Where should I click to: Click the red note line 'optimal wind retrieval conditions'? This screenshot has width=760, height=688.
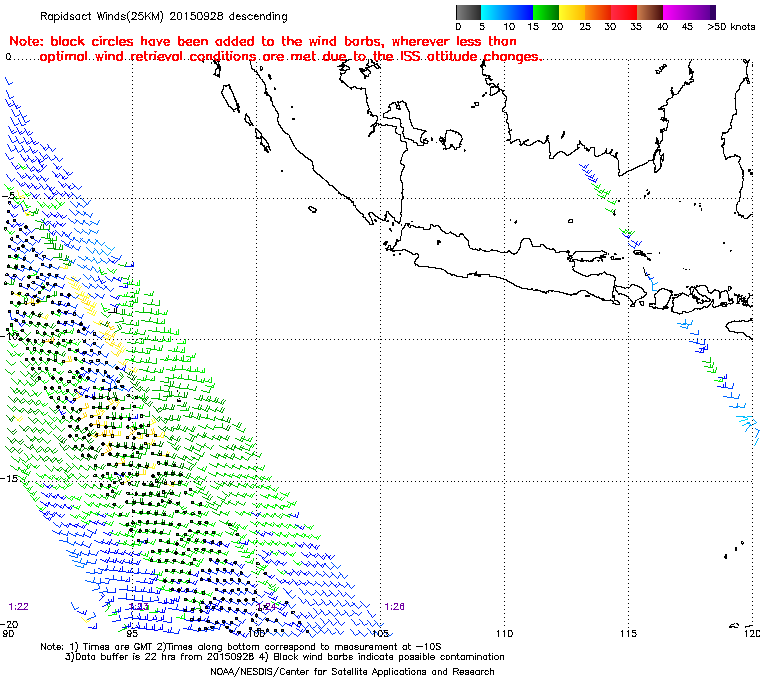(290, 57)
